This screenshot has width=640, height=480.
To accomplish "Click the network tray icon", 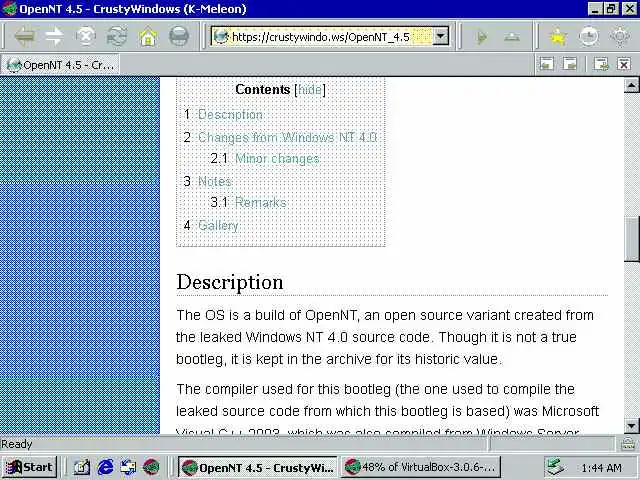I will point(556,467).
